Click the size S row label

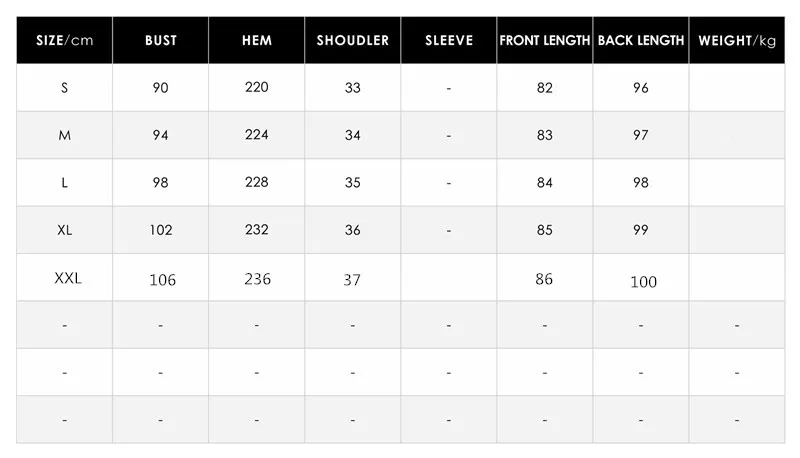point(64,88)
